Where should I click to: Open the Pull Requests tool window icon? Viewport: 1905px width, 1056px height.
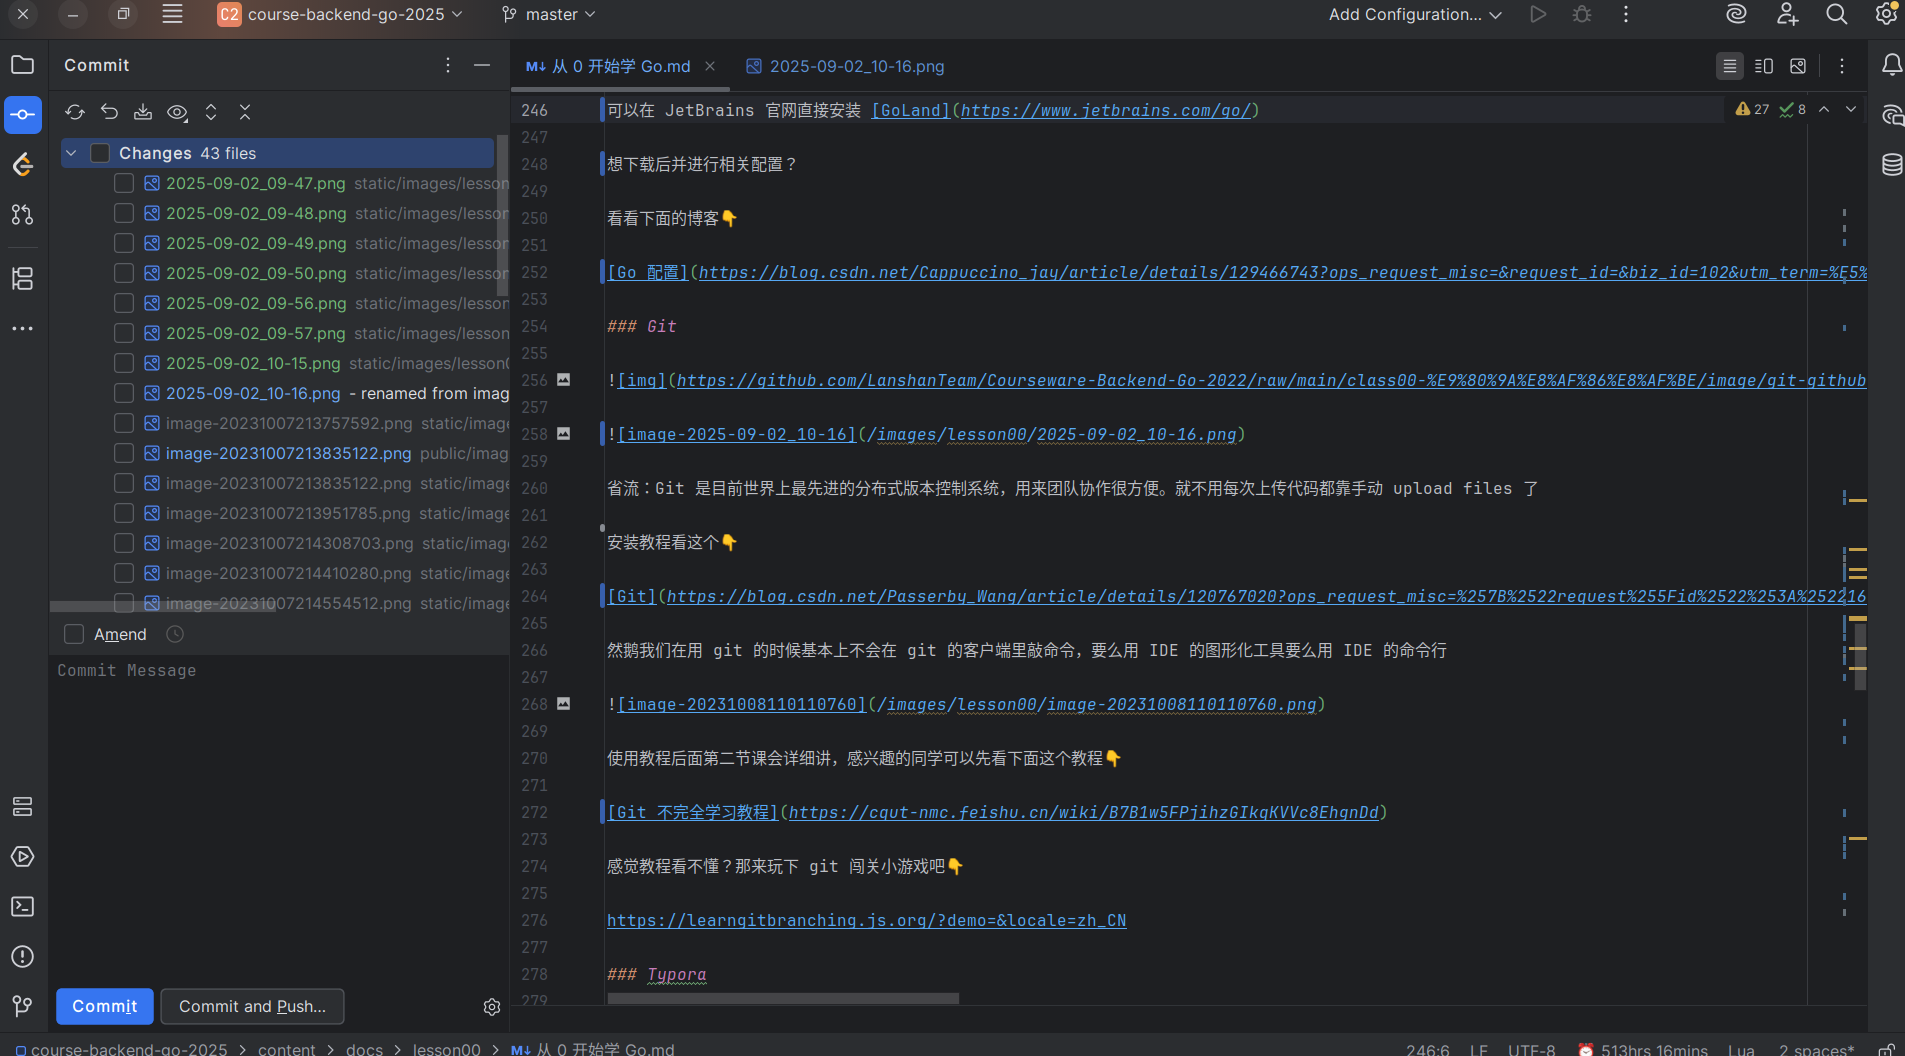click(x=22, y=215)
